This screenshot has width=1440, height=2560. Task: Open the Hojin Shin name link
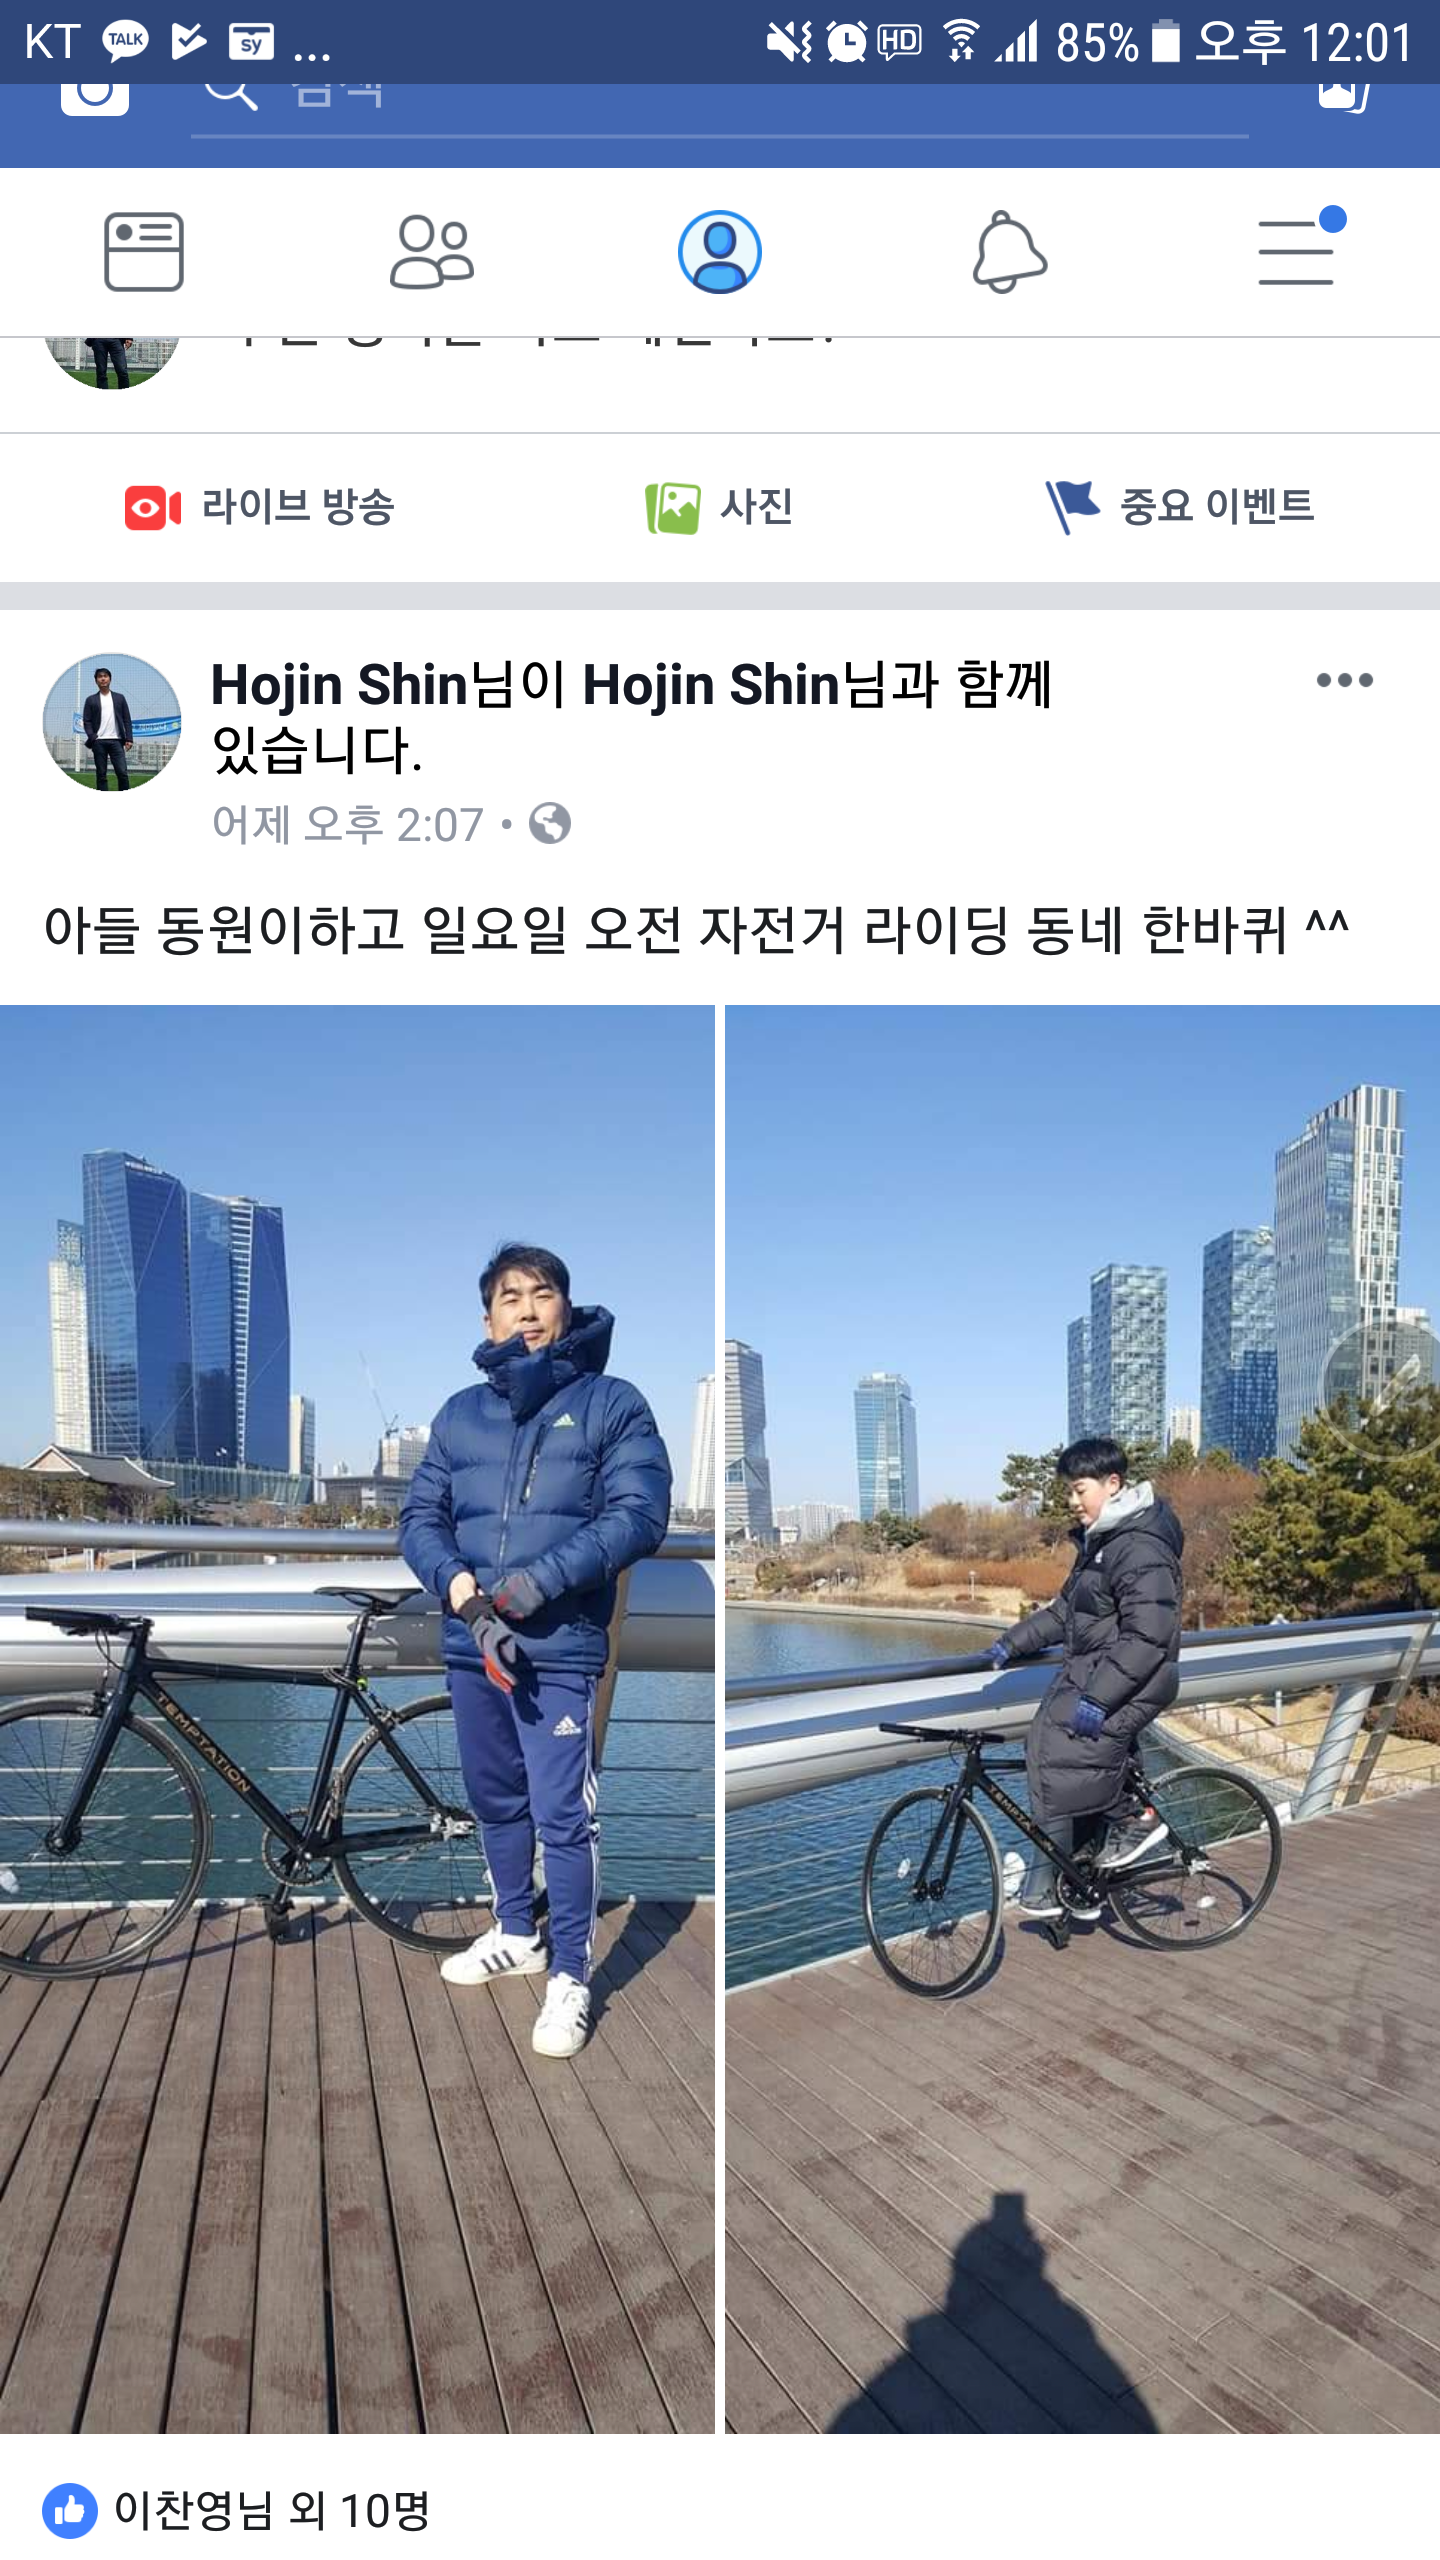point(340,686)
